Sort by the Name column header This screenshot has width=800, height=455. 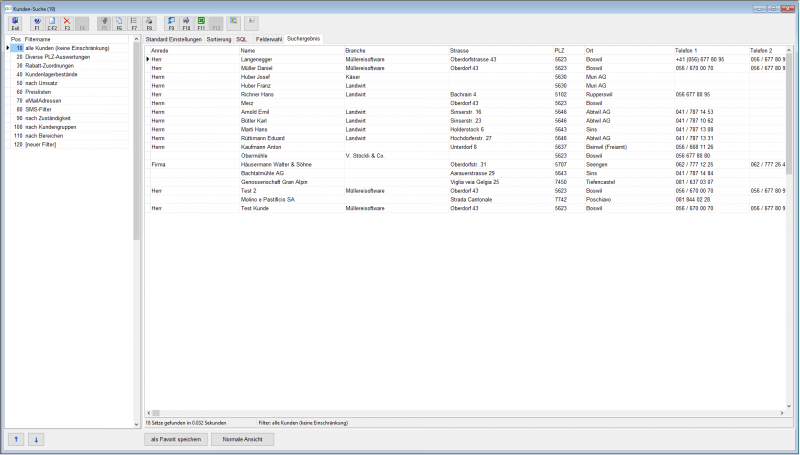pyautogui.click(x=291, y=50)
